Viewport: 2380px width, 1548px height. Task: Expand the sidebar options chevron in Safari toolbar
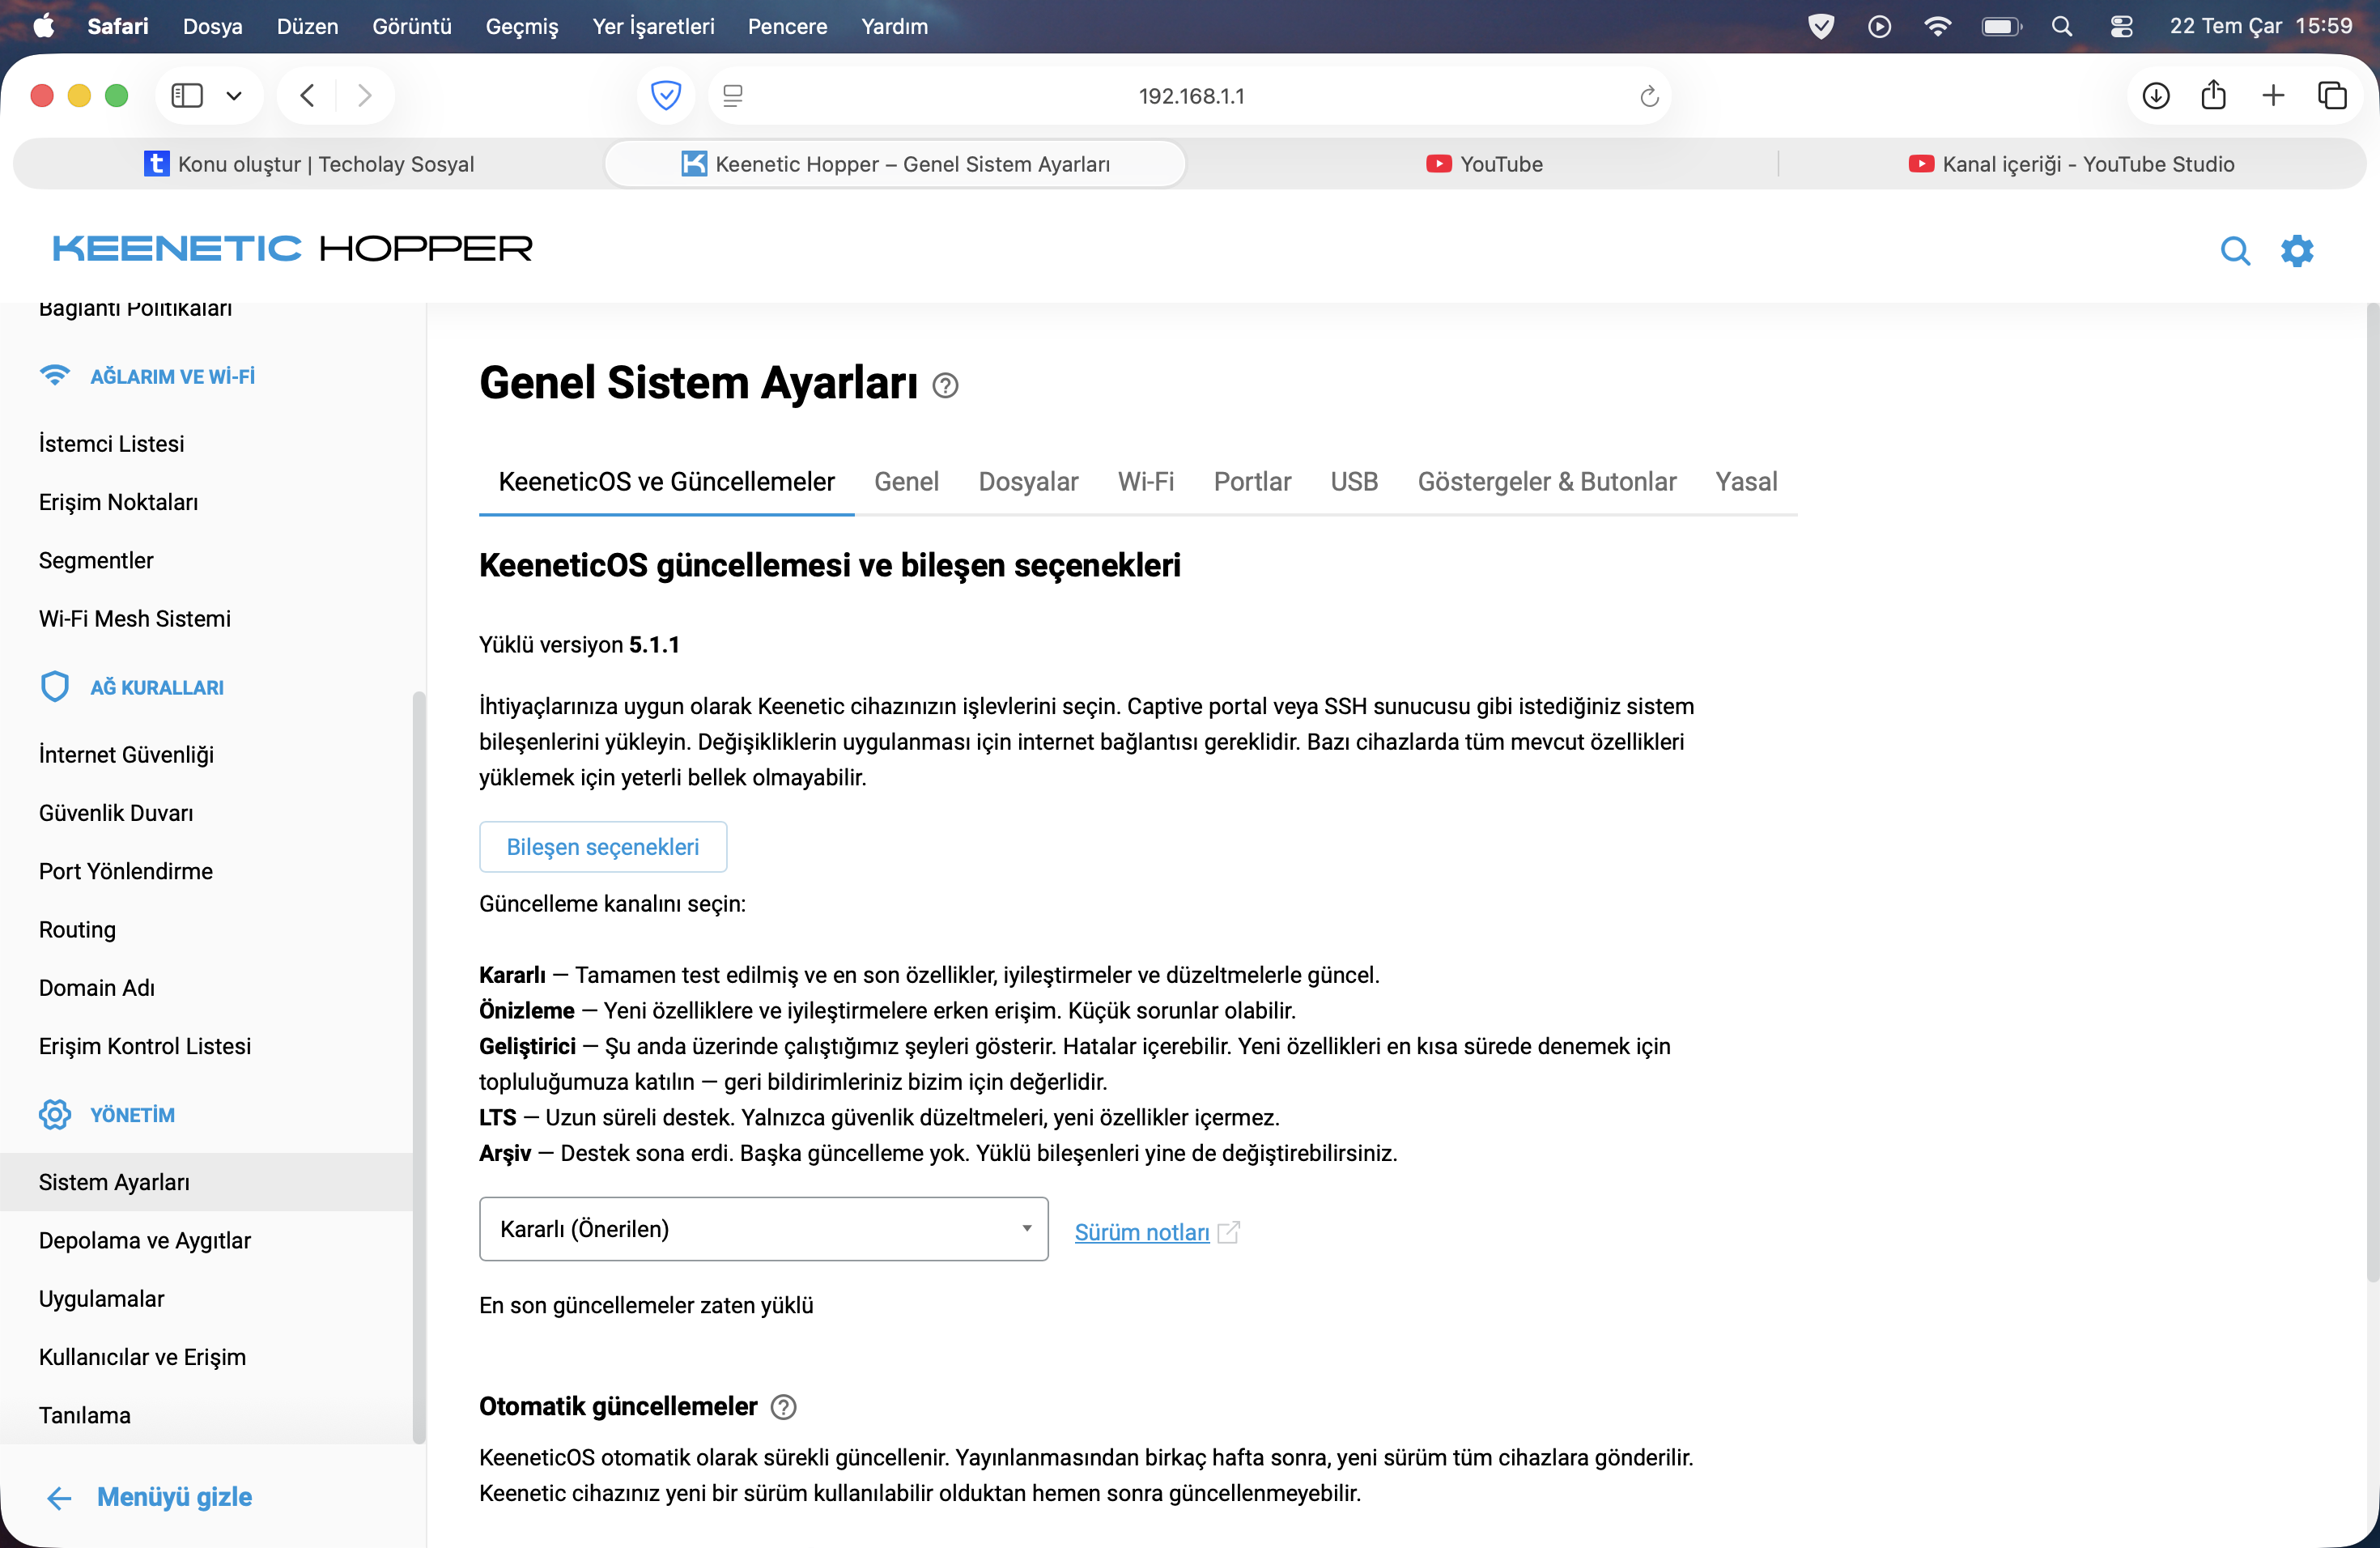click(234, 96)
